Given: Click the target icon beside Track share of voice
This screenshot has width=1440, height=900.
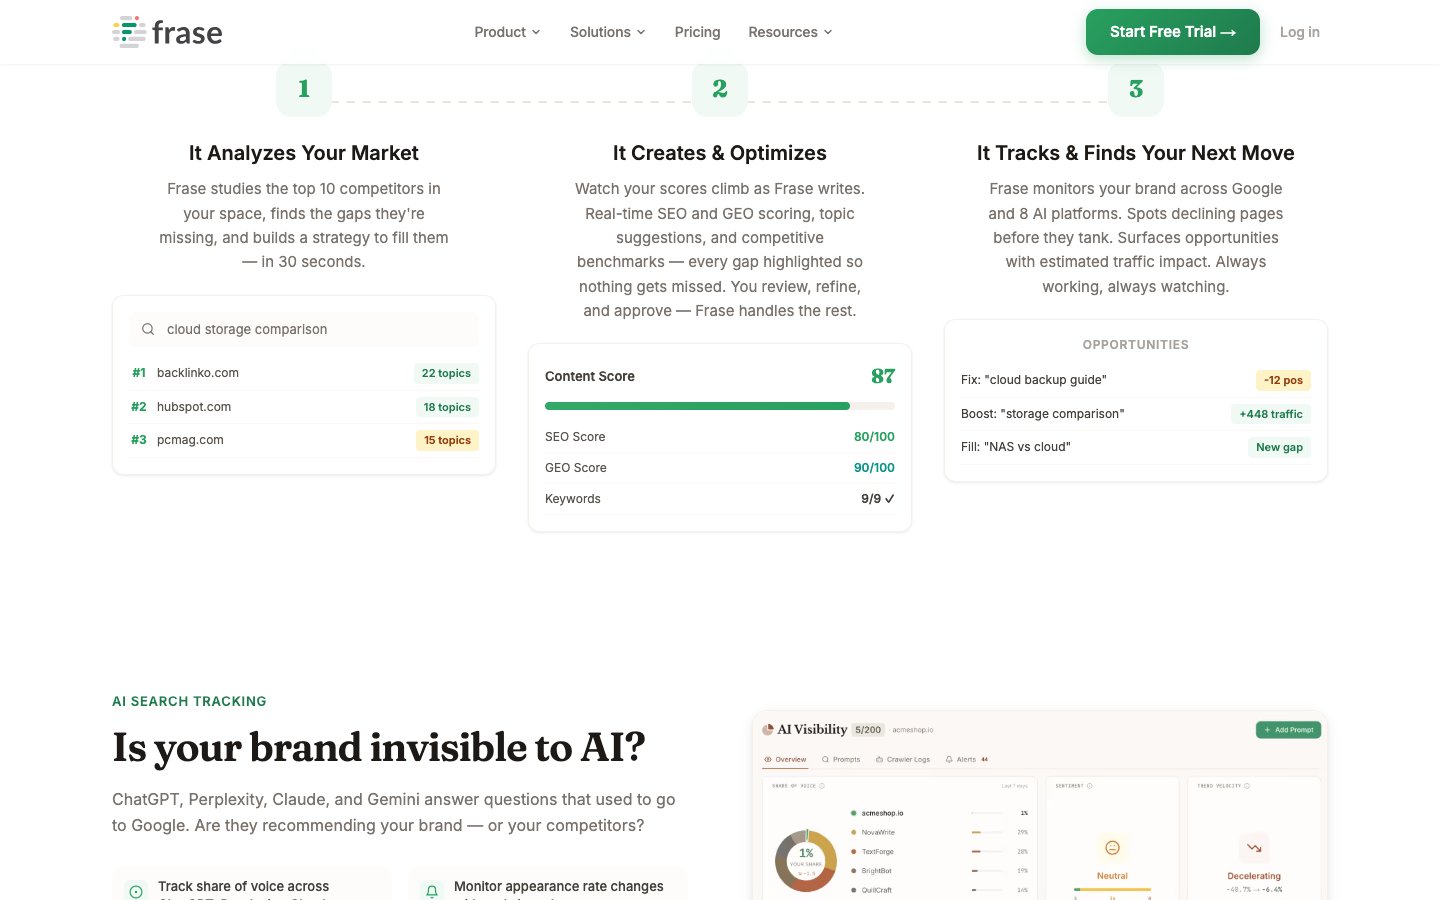Looking at the screenshot, I should pos(136,890).
